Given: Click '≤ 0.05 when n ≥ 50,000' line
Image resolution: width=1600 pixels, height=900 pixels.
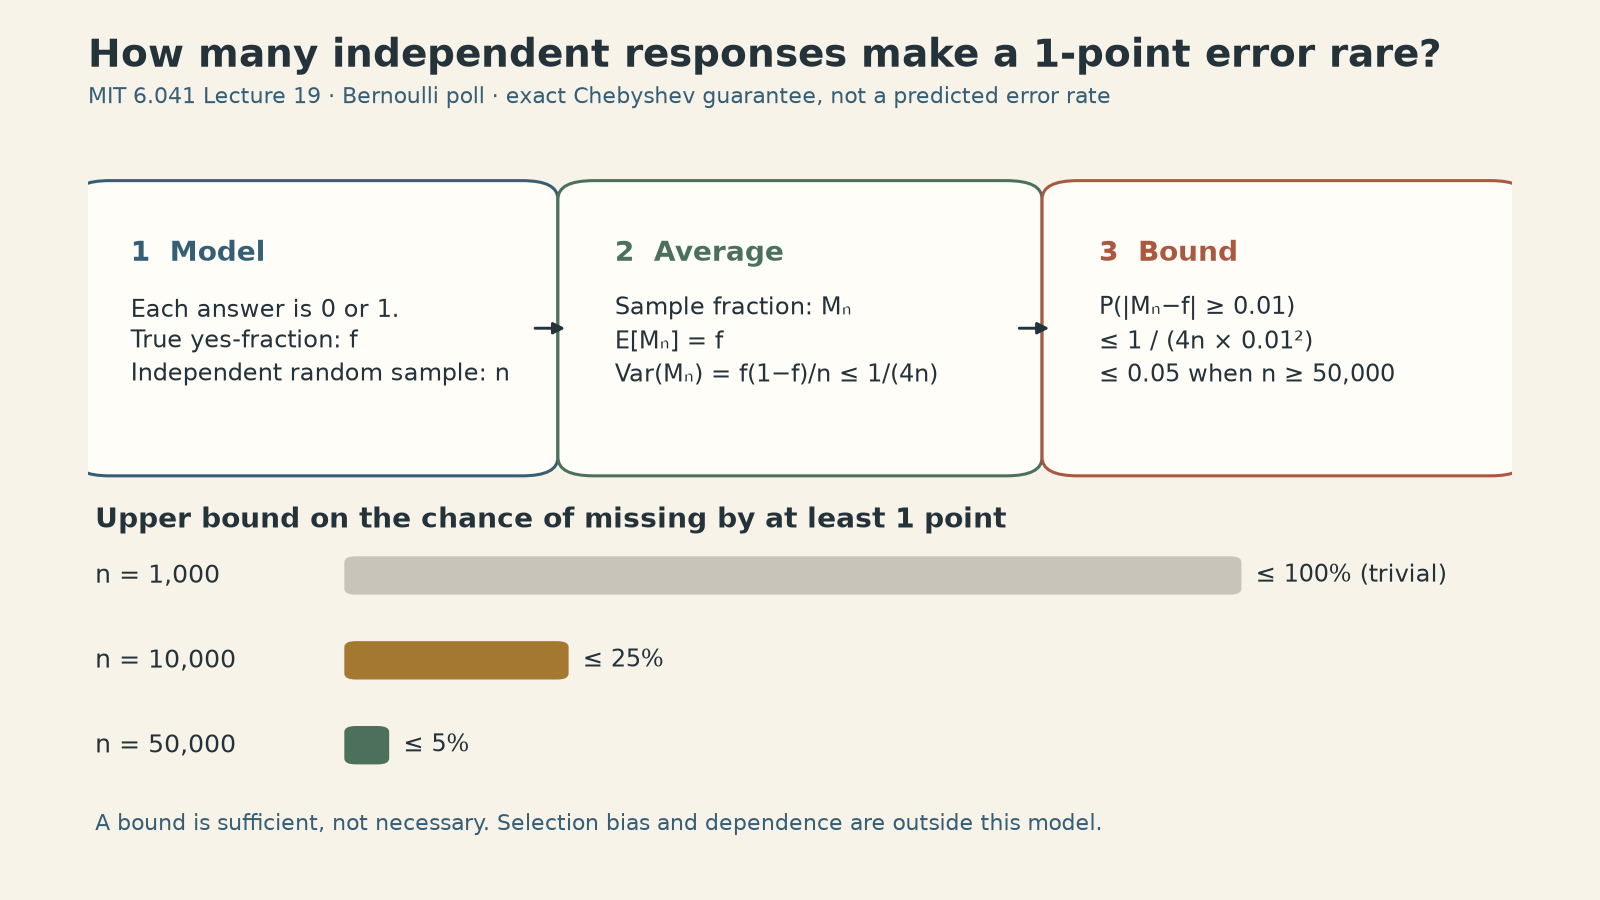Looking at the screenshot, I should [1246, 374].
